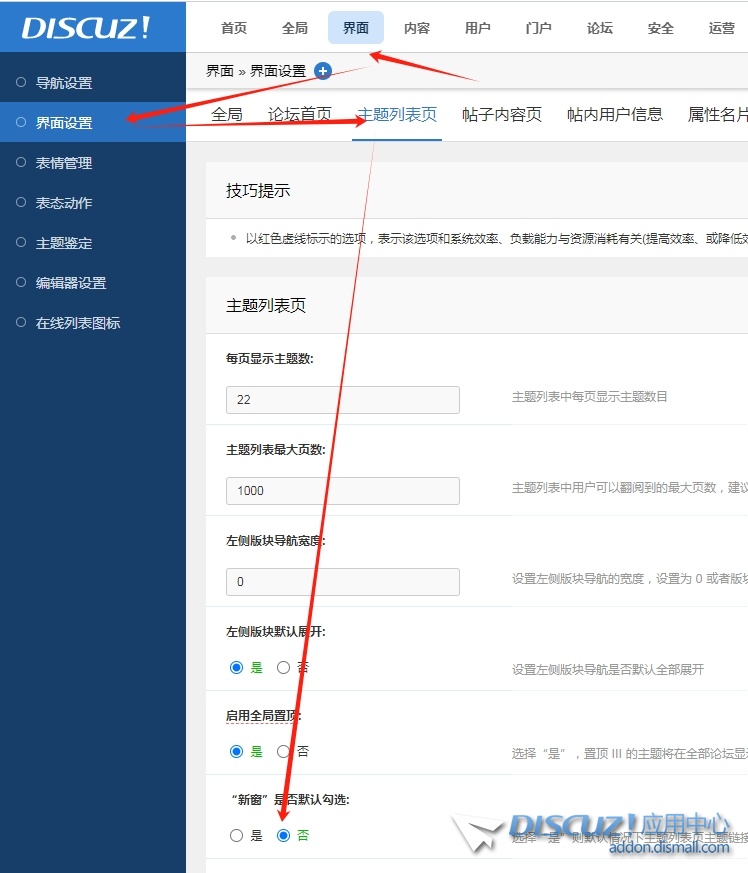Open 全局 in top navigation
Viewport: 748px width, 873px height.
(295, 28)
